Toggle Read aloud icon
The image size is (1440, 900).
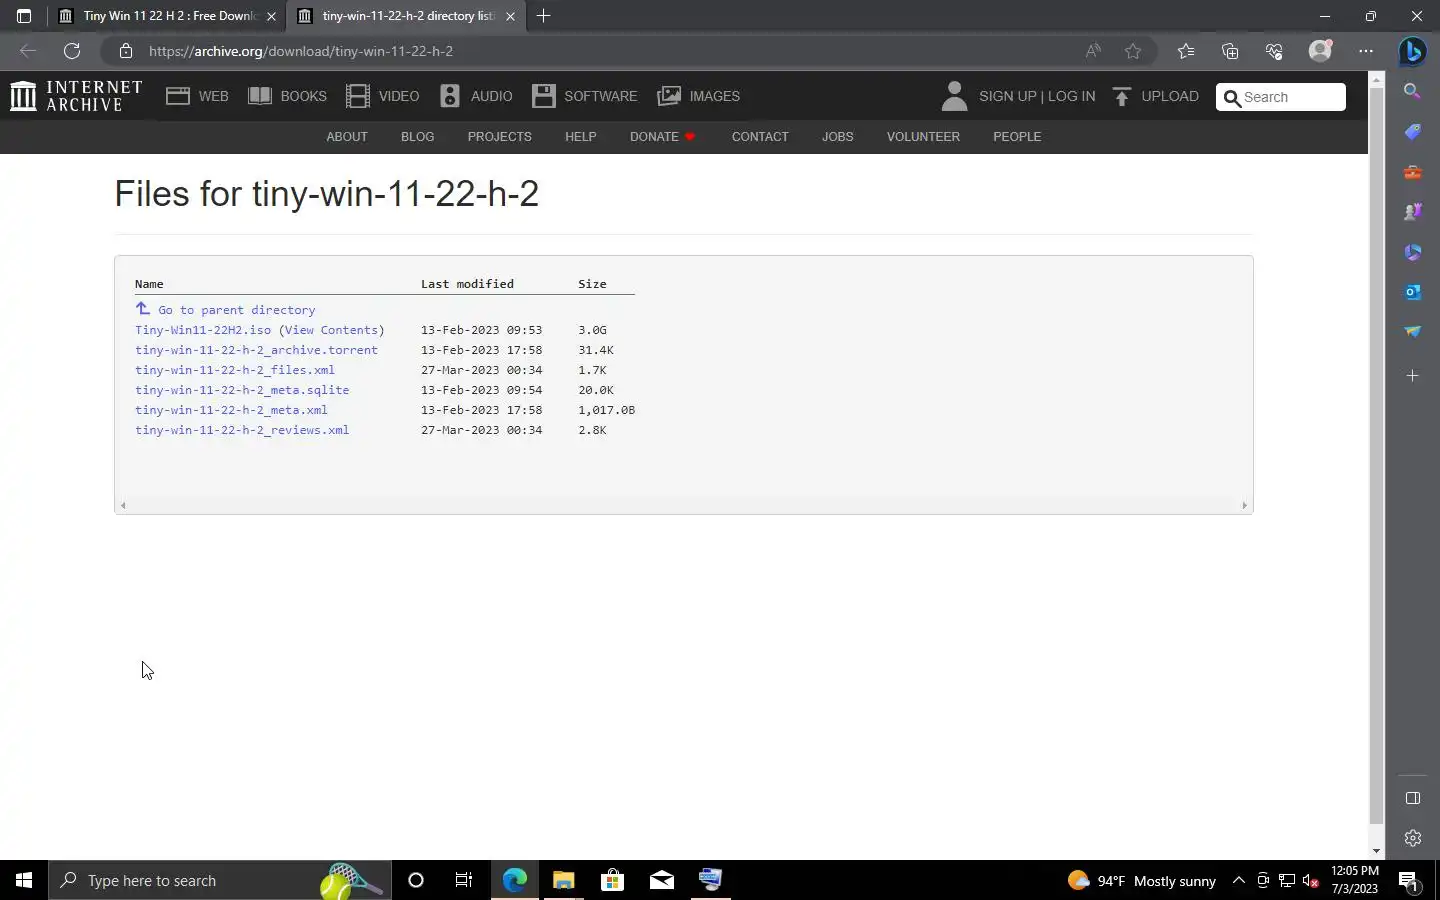[x=1093, y=51]
